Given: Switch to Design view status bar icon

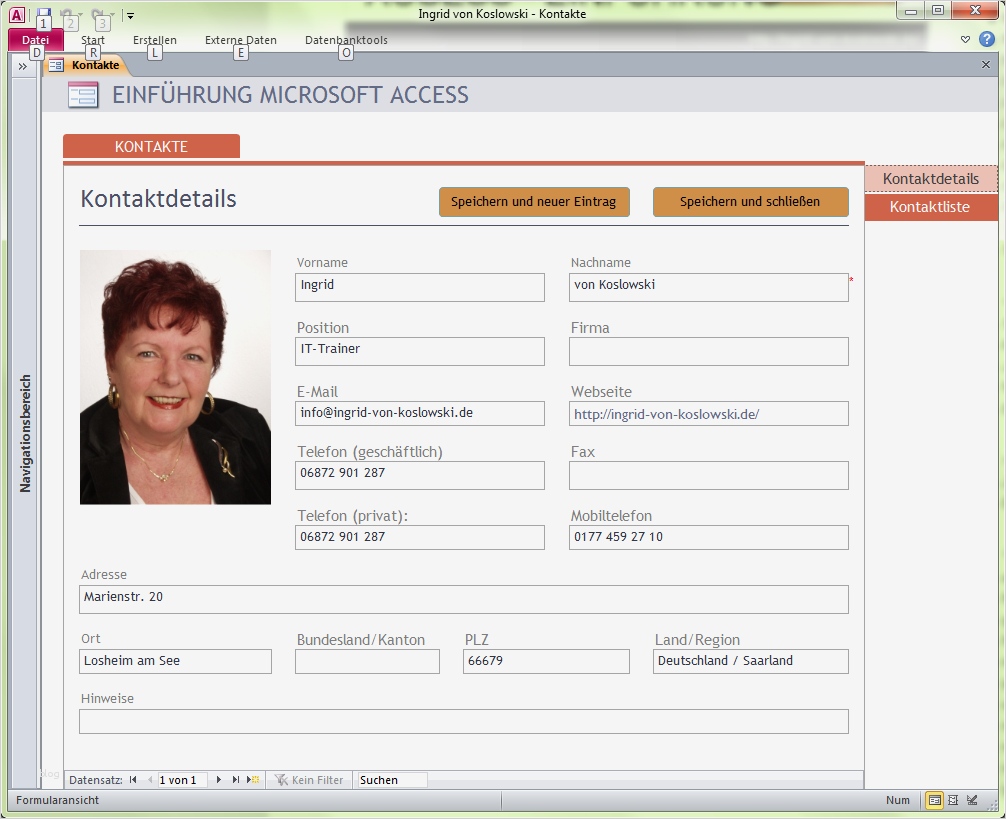Looking at the screenshot, I should (973, 800).
